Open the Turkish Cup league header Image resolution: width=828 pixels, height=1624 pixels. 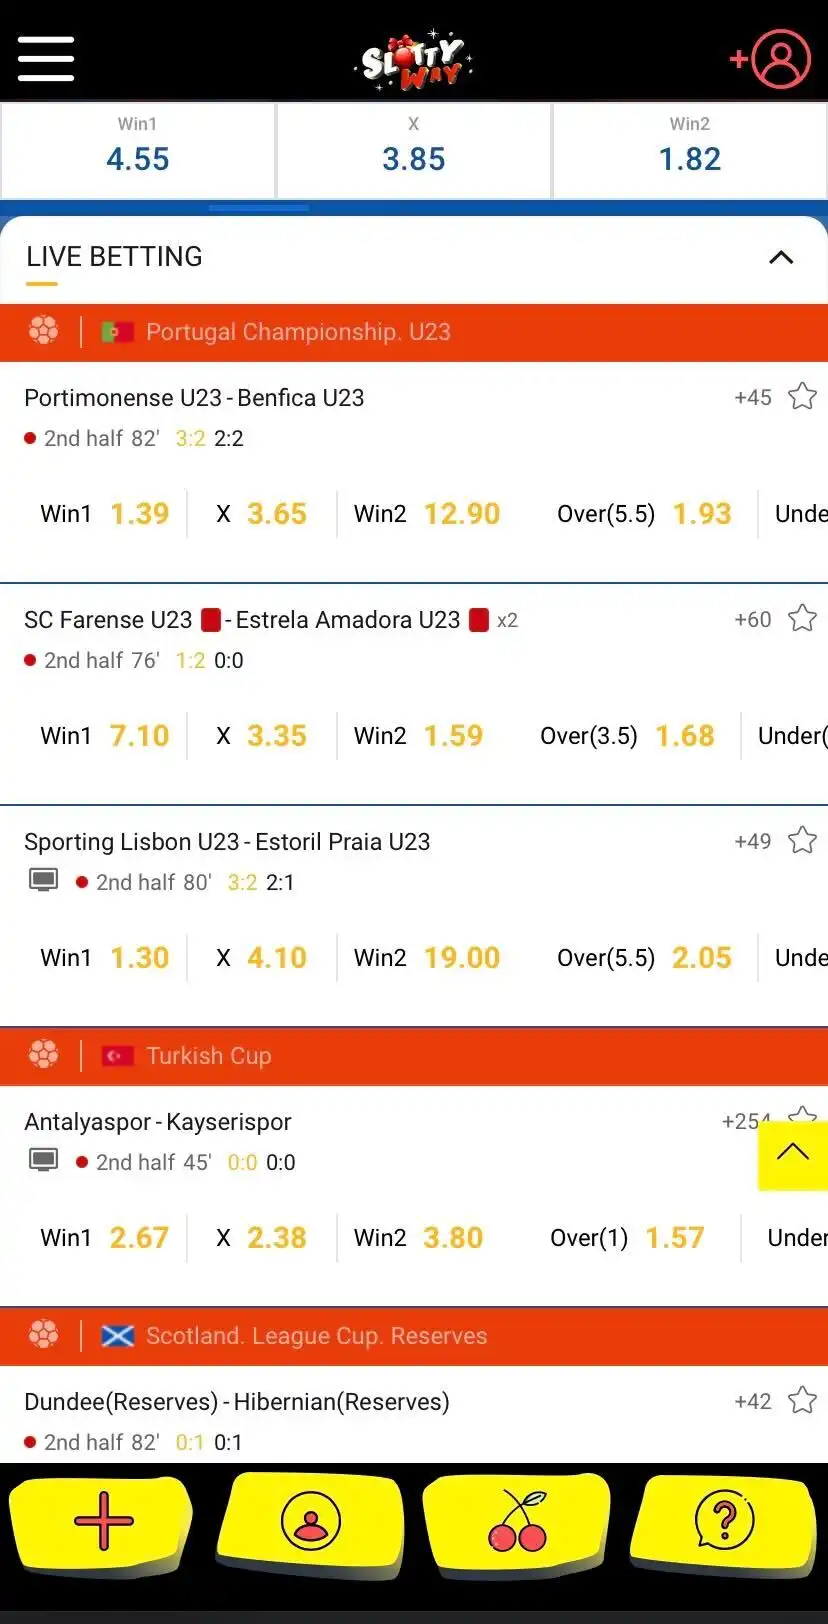pos(208,1056)
